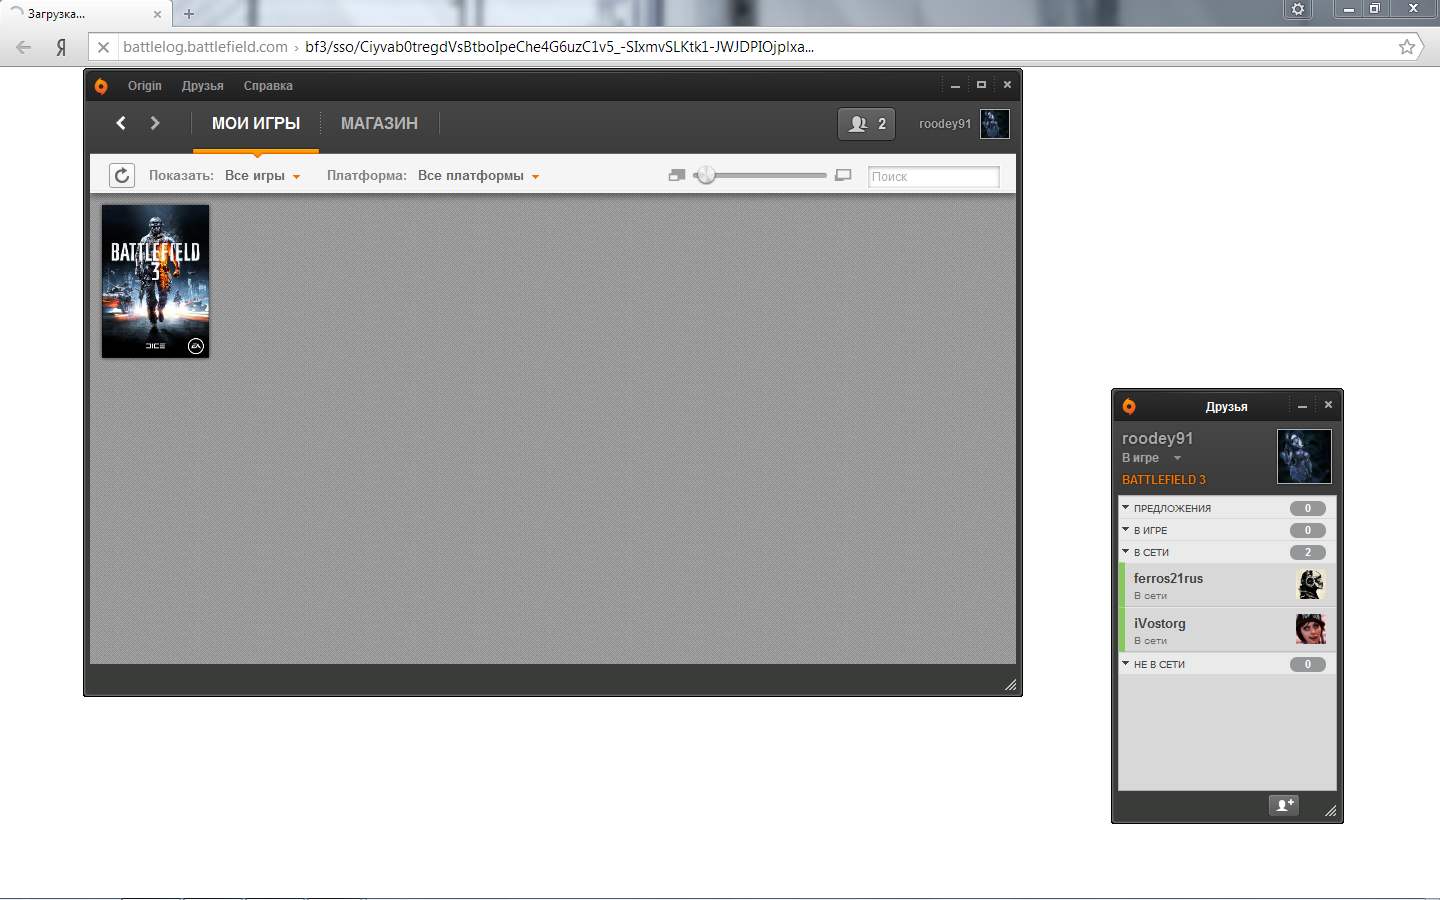The height and width of the screenshot is (900, 1440).
Task: Open iVostorg avatar picture
Action: [1310, 629]
